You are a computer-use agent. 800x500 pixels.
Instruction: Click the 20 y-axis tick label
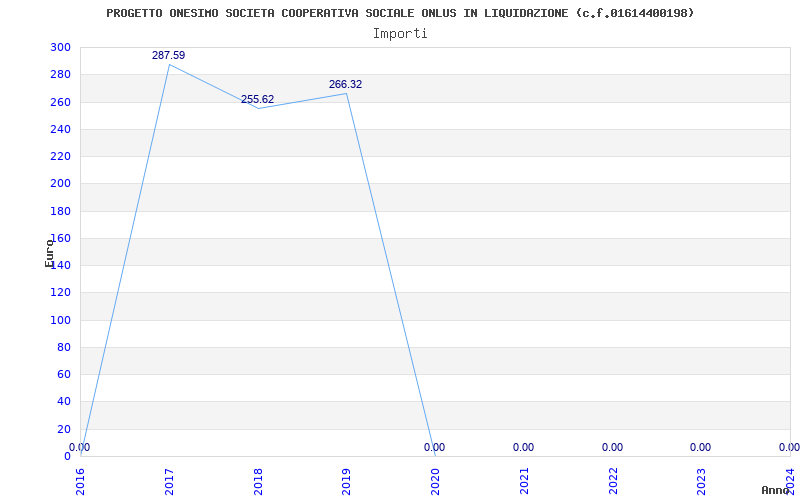tap(63, 429)
